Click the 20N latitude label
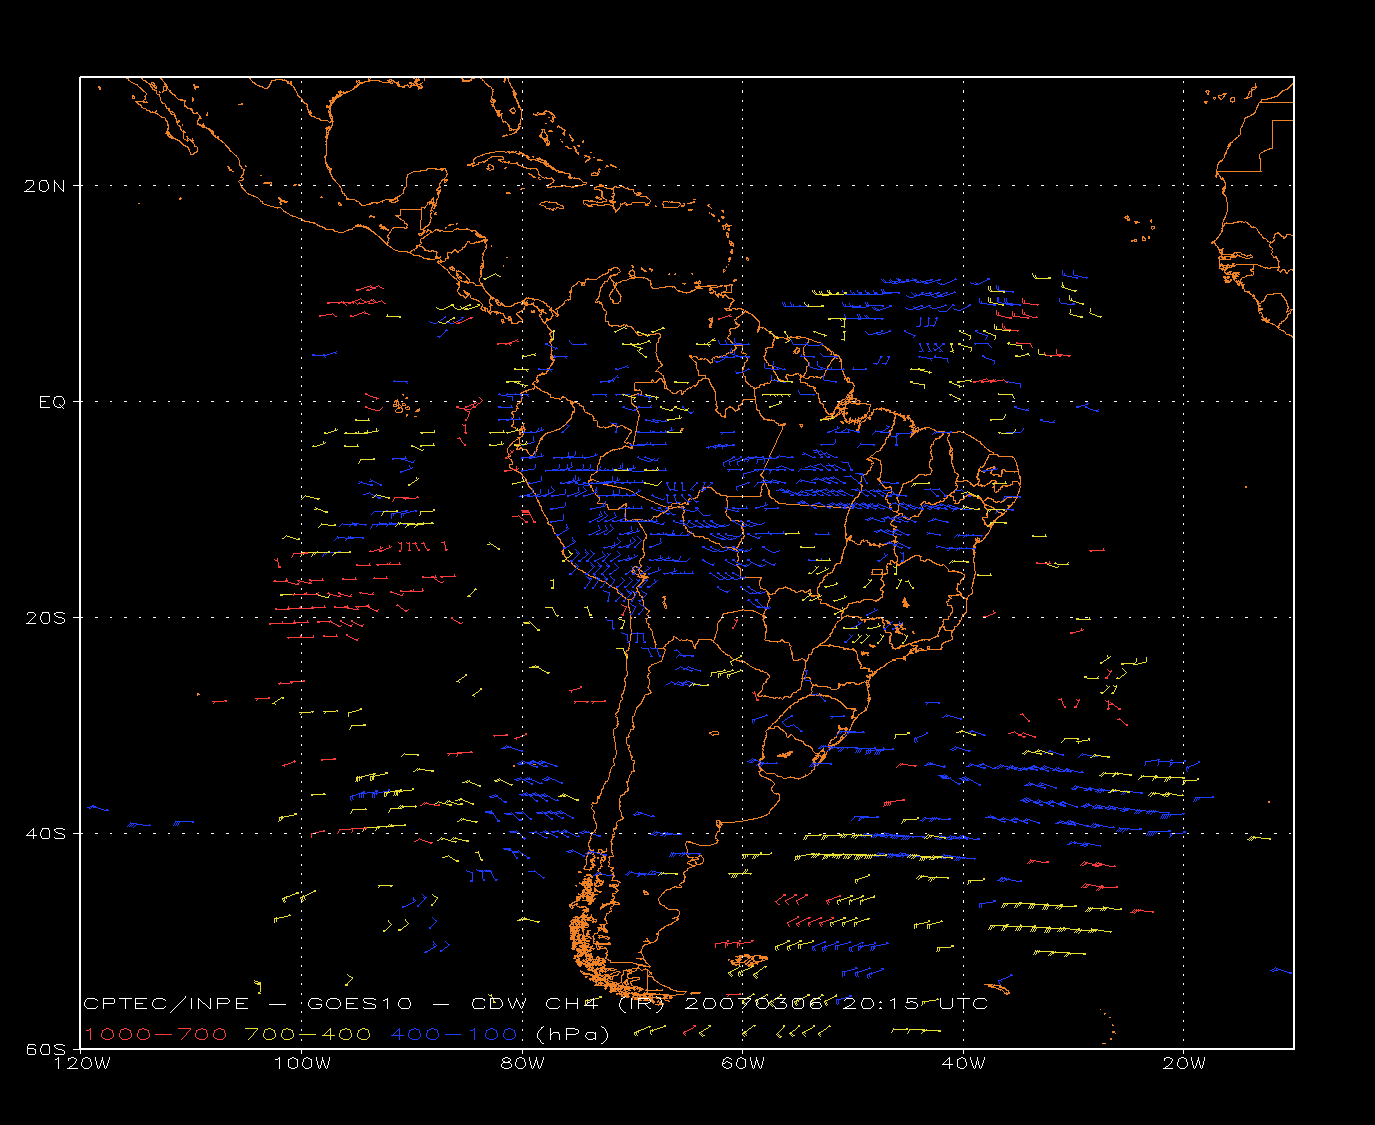The image size is (1375, 1125). pyautogui.click(x=47, y=185)
